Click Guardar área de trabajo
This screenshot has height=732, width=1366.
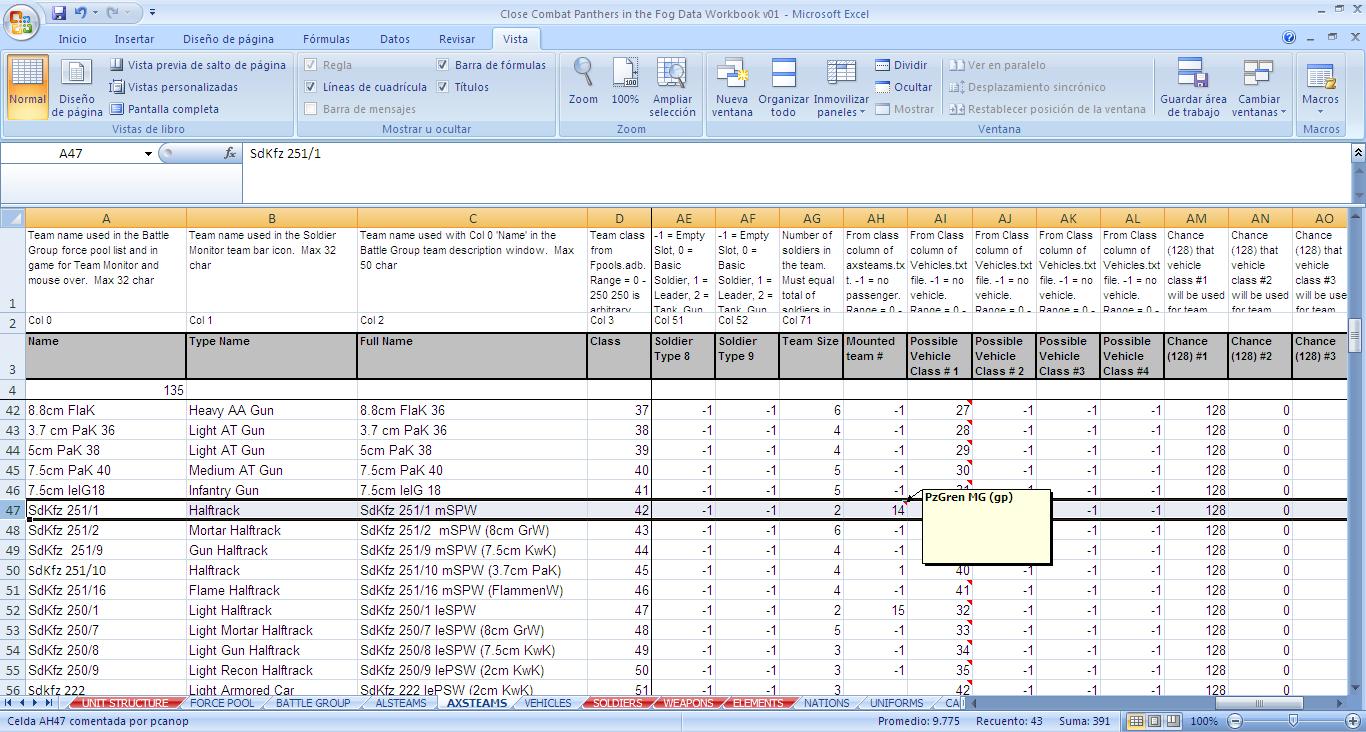point(1193,87)
